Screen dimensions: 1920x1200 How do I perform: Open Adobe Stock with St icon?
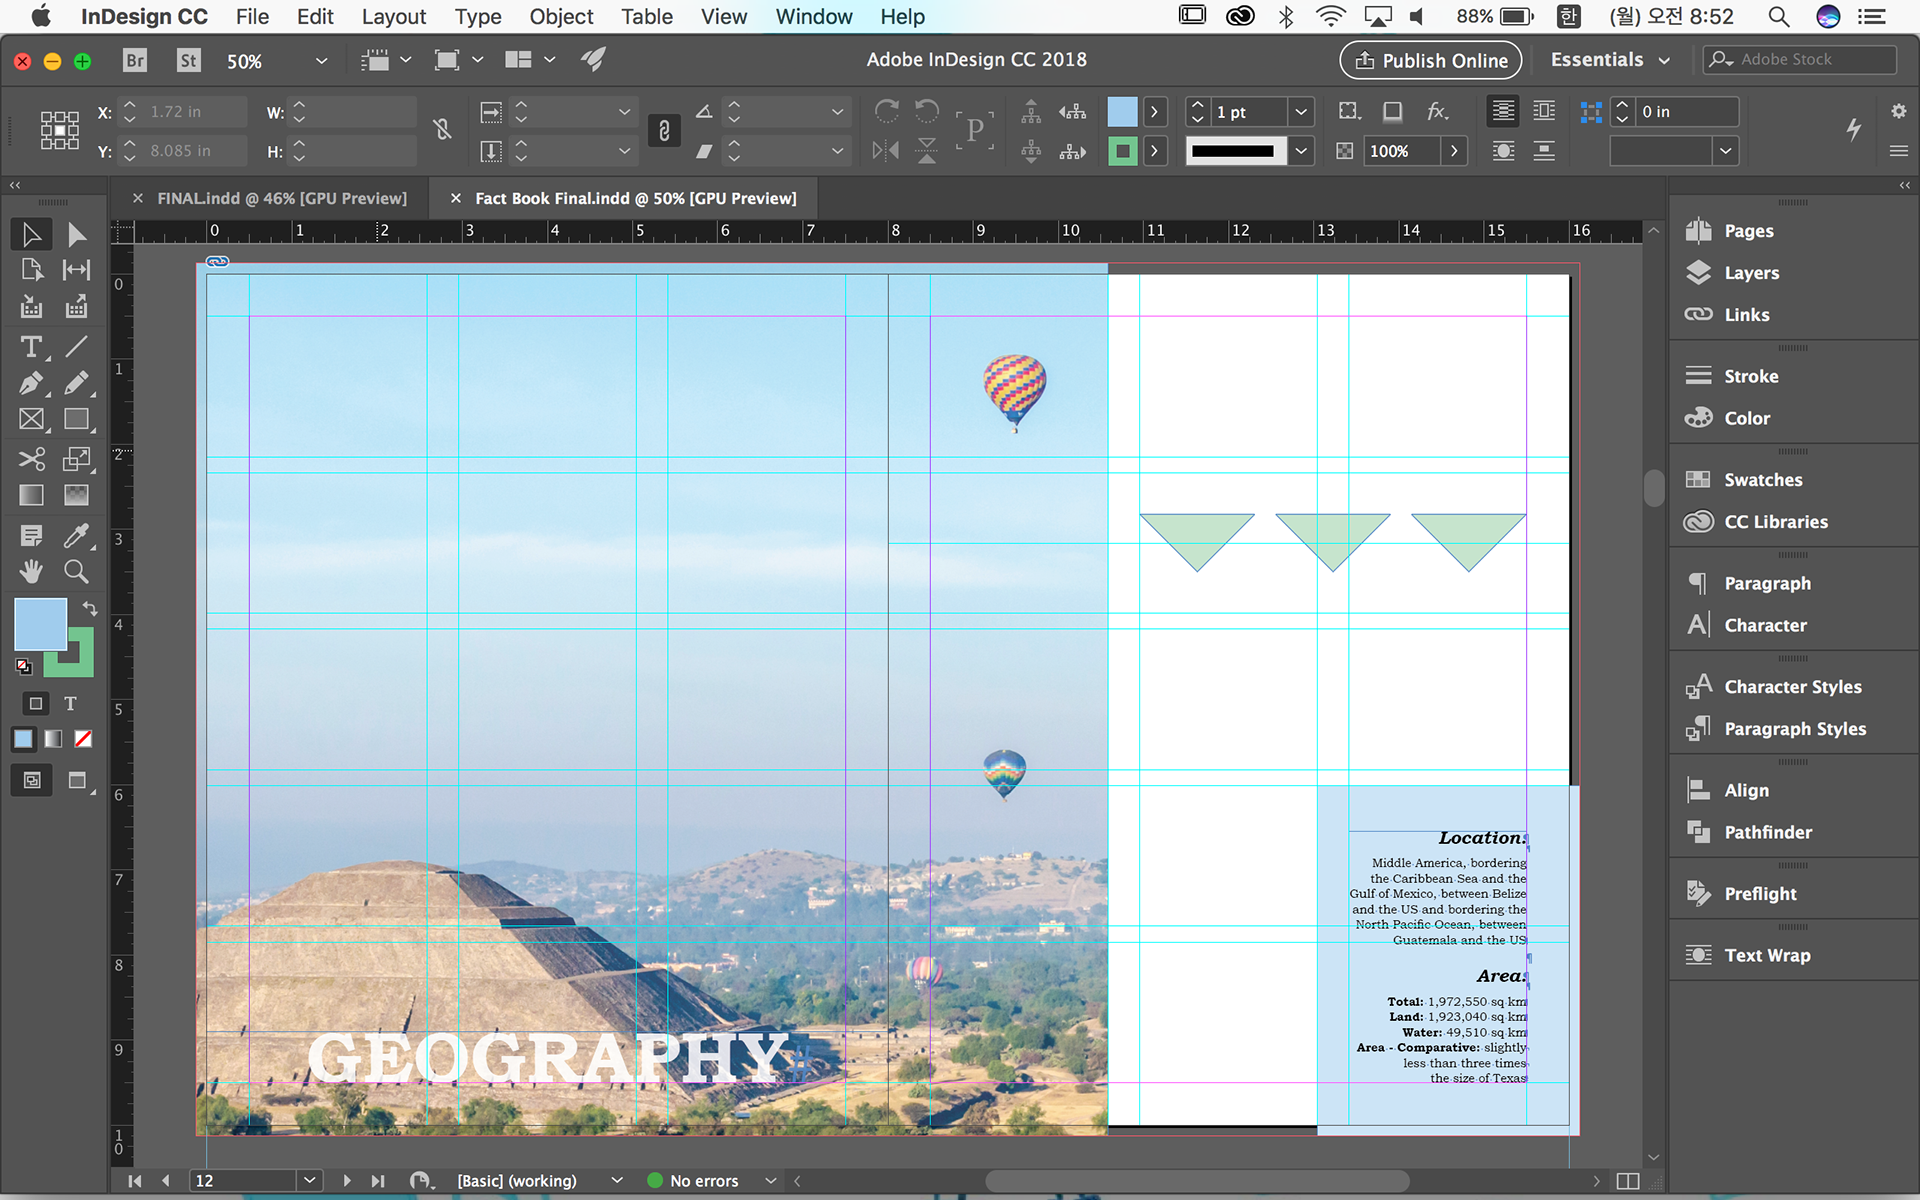click(188, 60)
